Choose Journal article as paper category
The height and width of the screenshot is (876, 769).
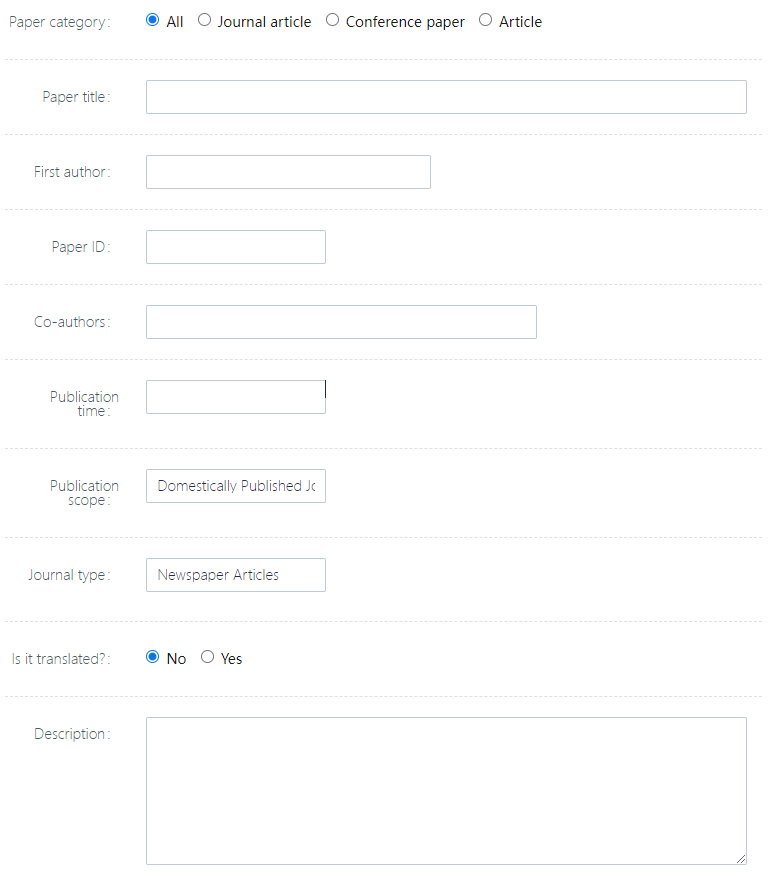(x=205, y=21)
